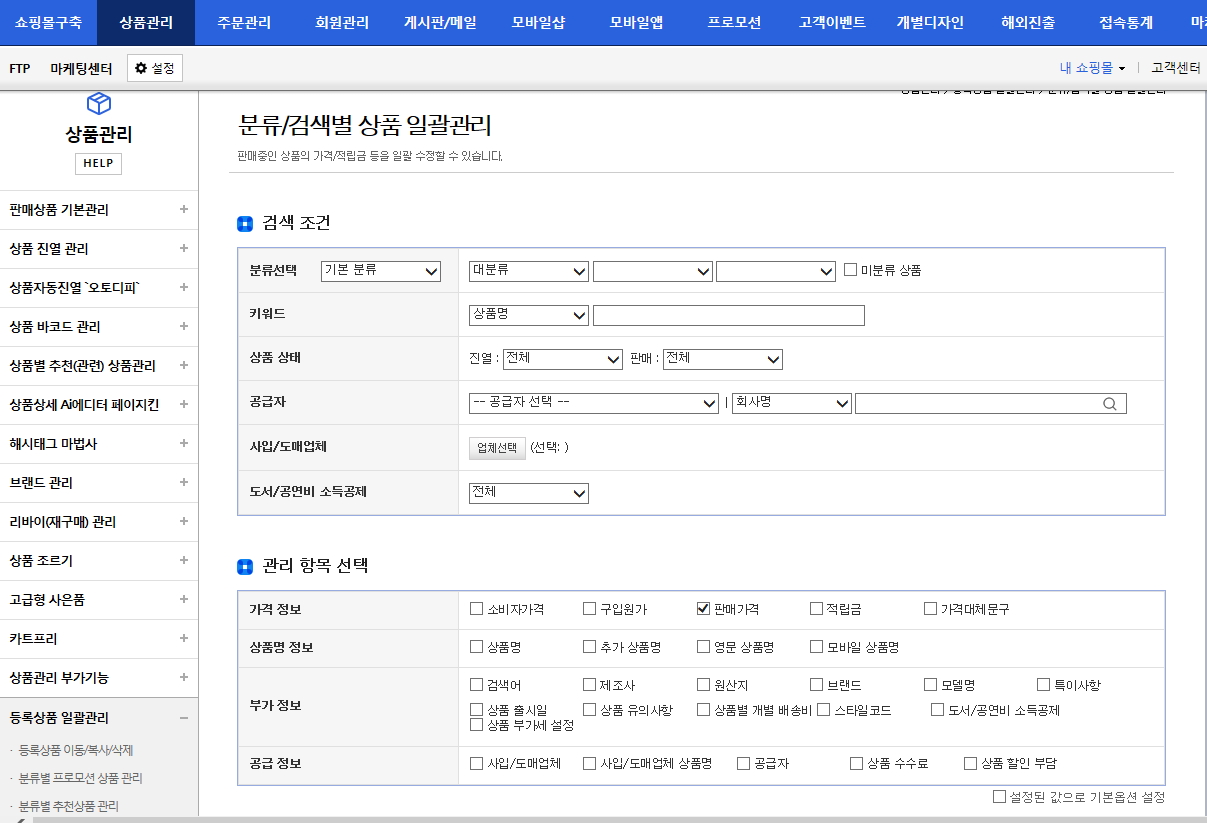
Task: Open the 공급자 선택 dropdown
Action: click(594, 403)
